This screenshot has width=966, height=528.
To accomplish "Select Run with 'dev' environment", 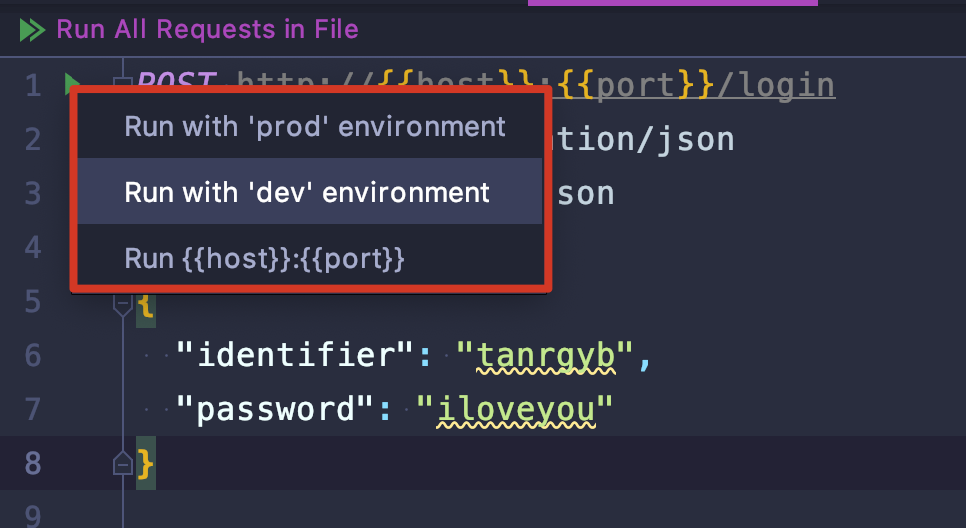I will pos(310,192).
